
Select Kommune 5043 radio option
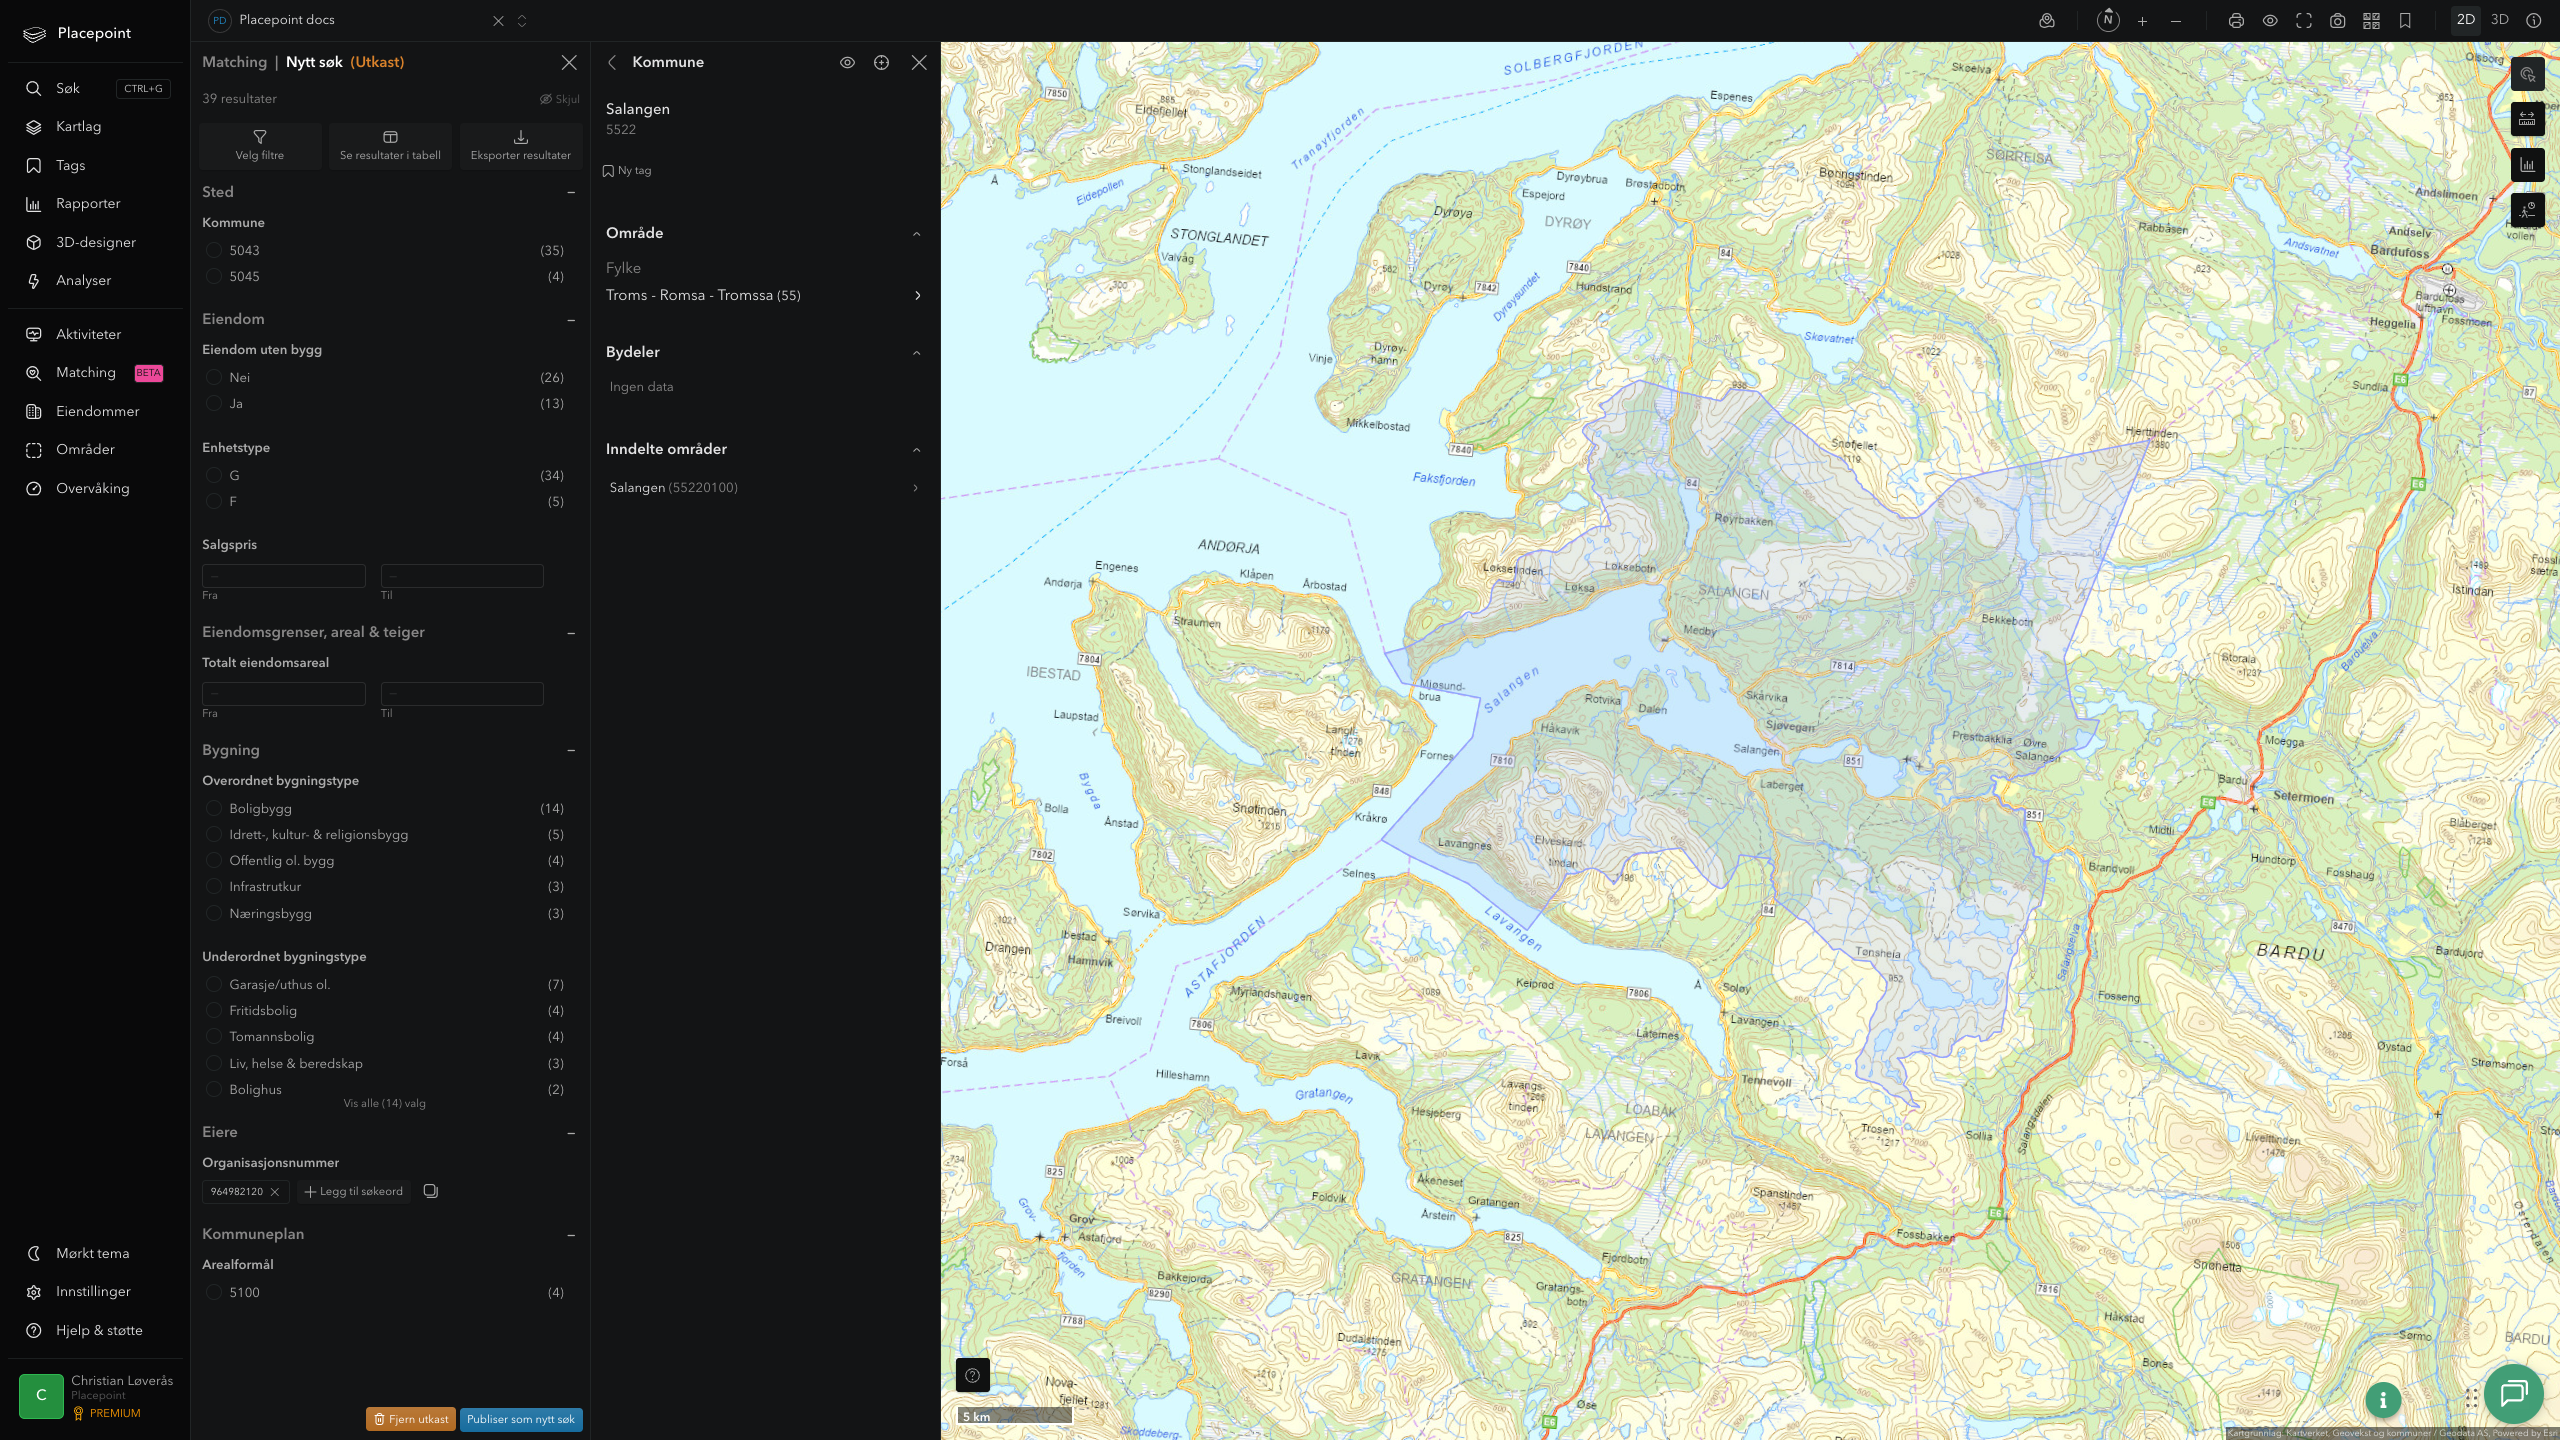[214, 251]
